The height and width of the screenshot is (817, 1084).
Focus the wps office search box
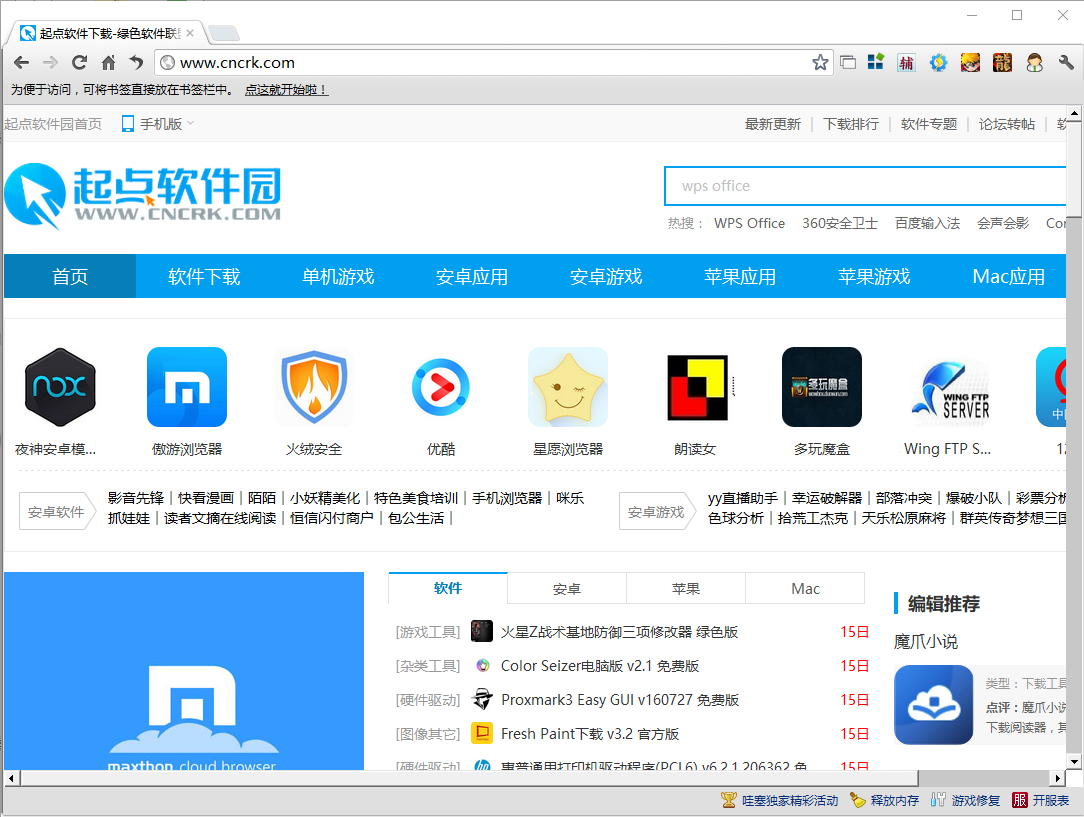click(x=865, y=186)
